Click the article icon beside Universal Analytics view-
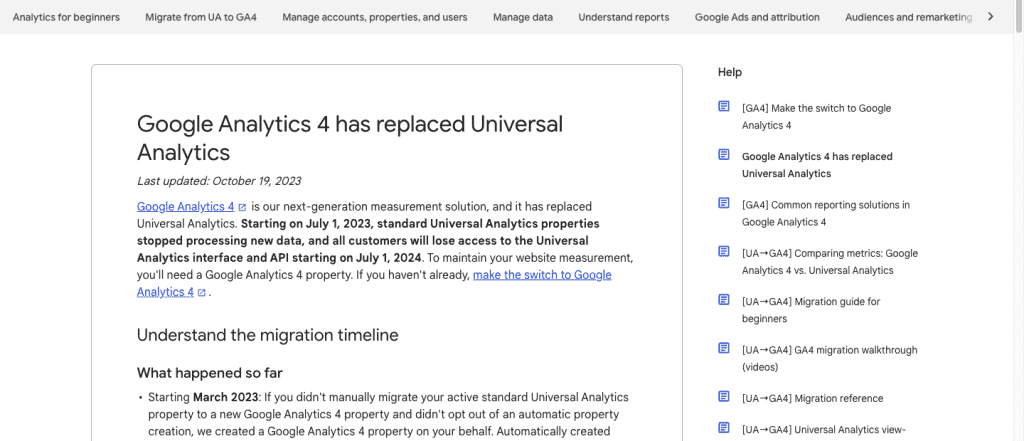 pyautogui.click(x=724, y=427)
